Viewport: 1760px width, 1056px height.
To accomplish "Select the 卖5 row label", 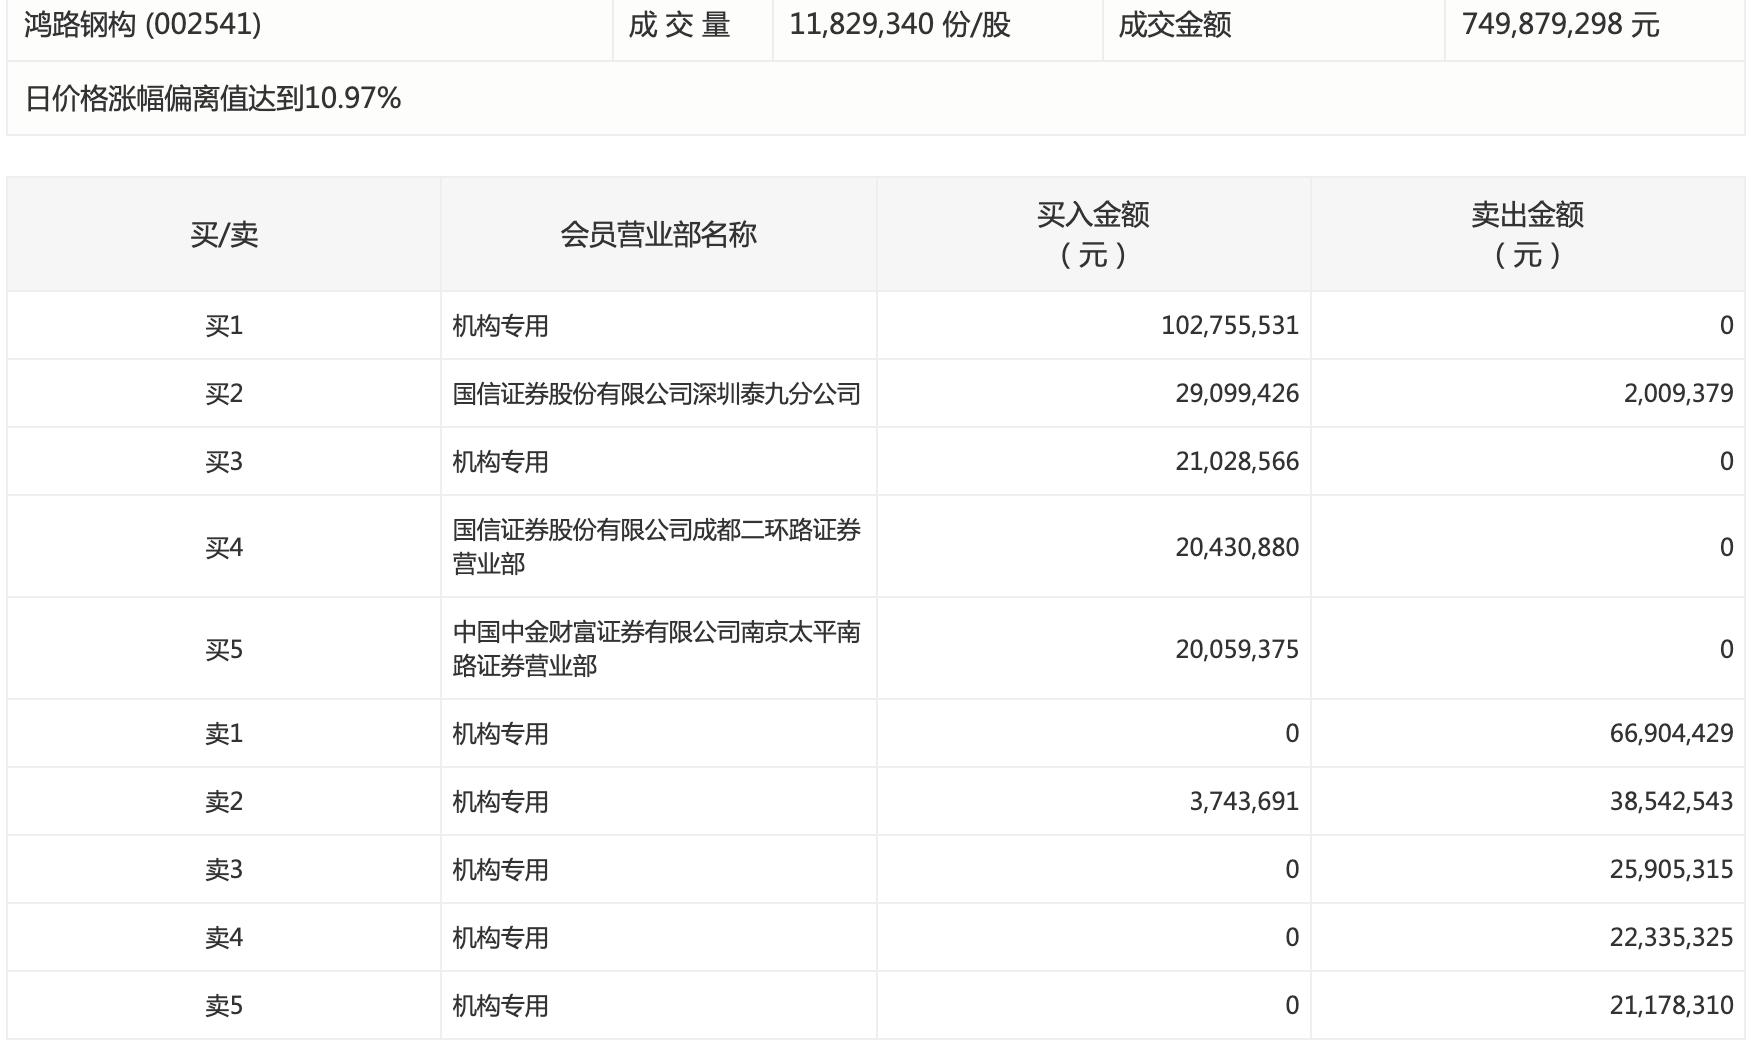I will click(x=224, y=1006).
